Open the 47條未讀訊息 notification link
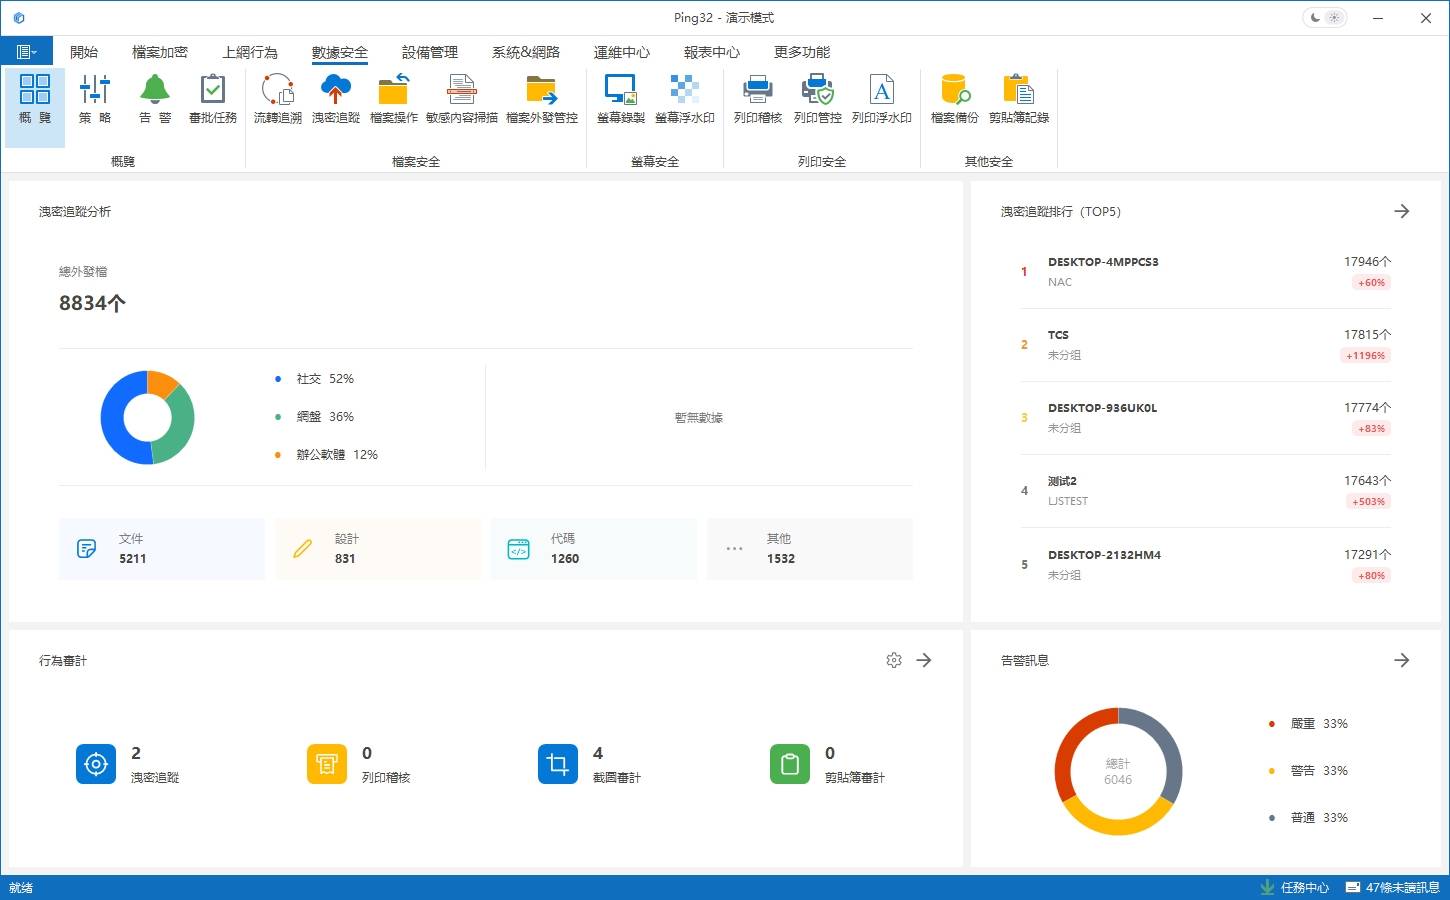The image size is (1450, 900). (1393, 887)
